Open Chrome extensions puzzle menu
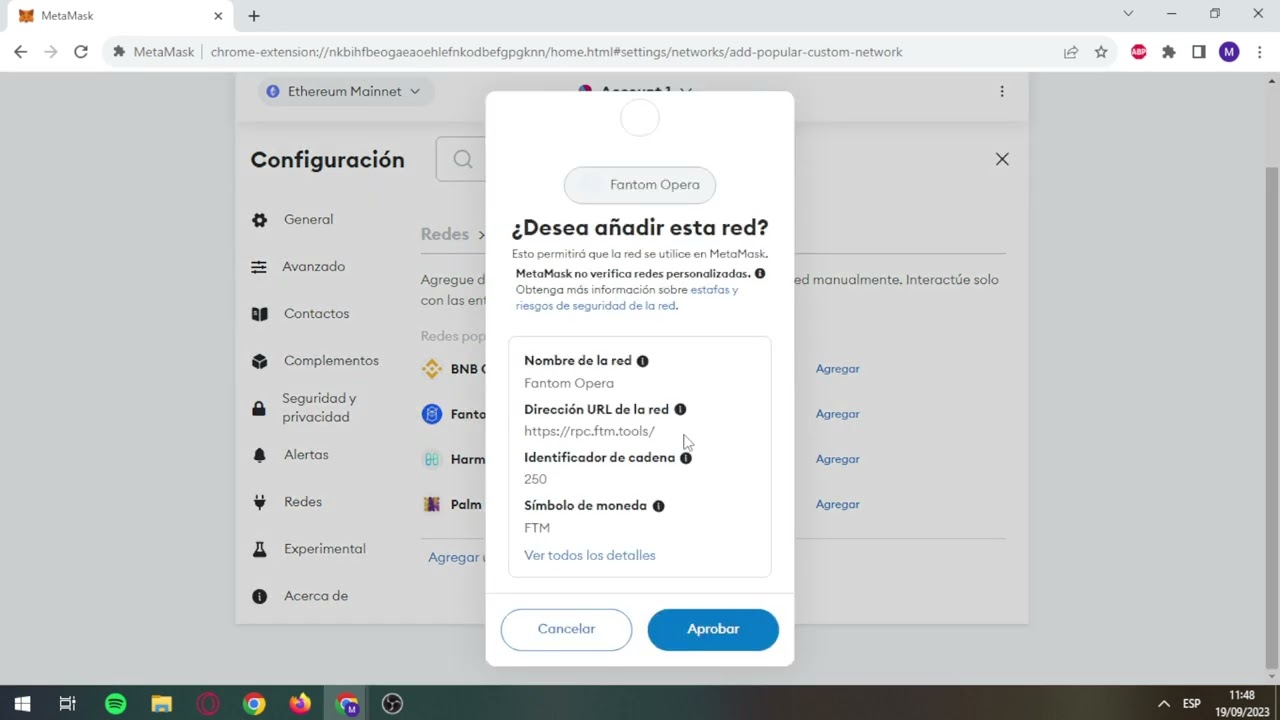 [1169, 52]
